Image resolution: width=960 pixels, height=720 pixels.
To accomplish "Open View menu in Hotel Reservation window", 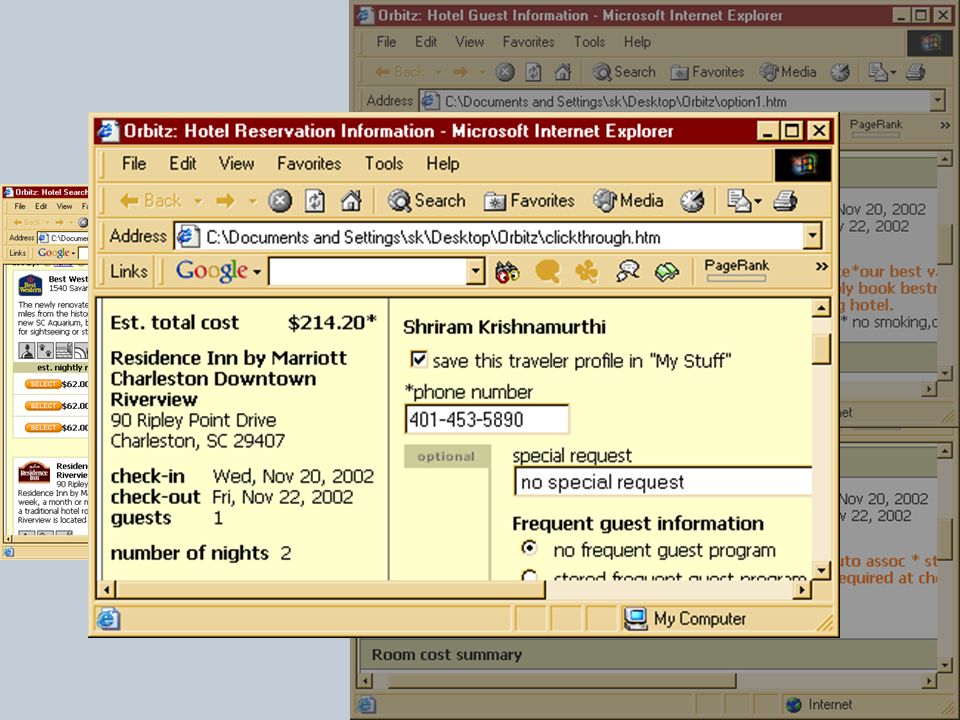I will point(236,163).
